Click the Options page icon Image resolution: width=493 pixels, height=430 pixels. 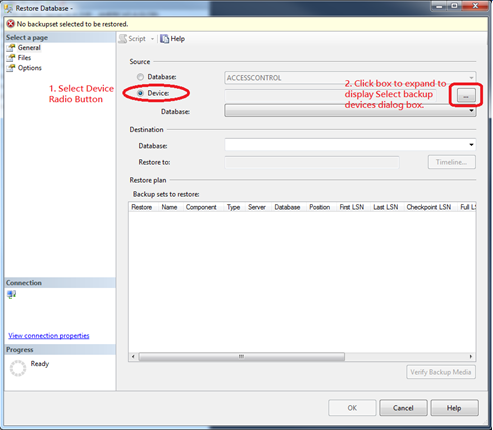[11, 68]
